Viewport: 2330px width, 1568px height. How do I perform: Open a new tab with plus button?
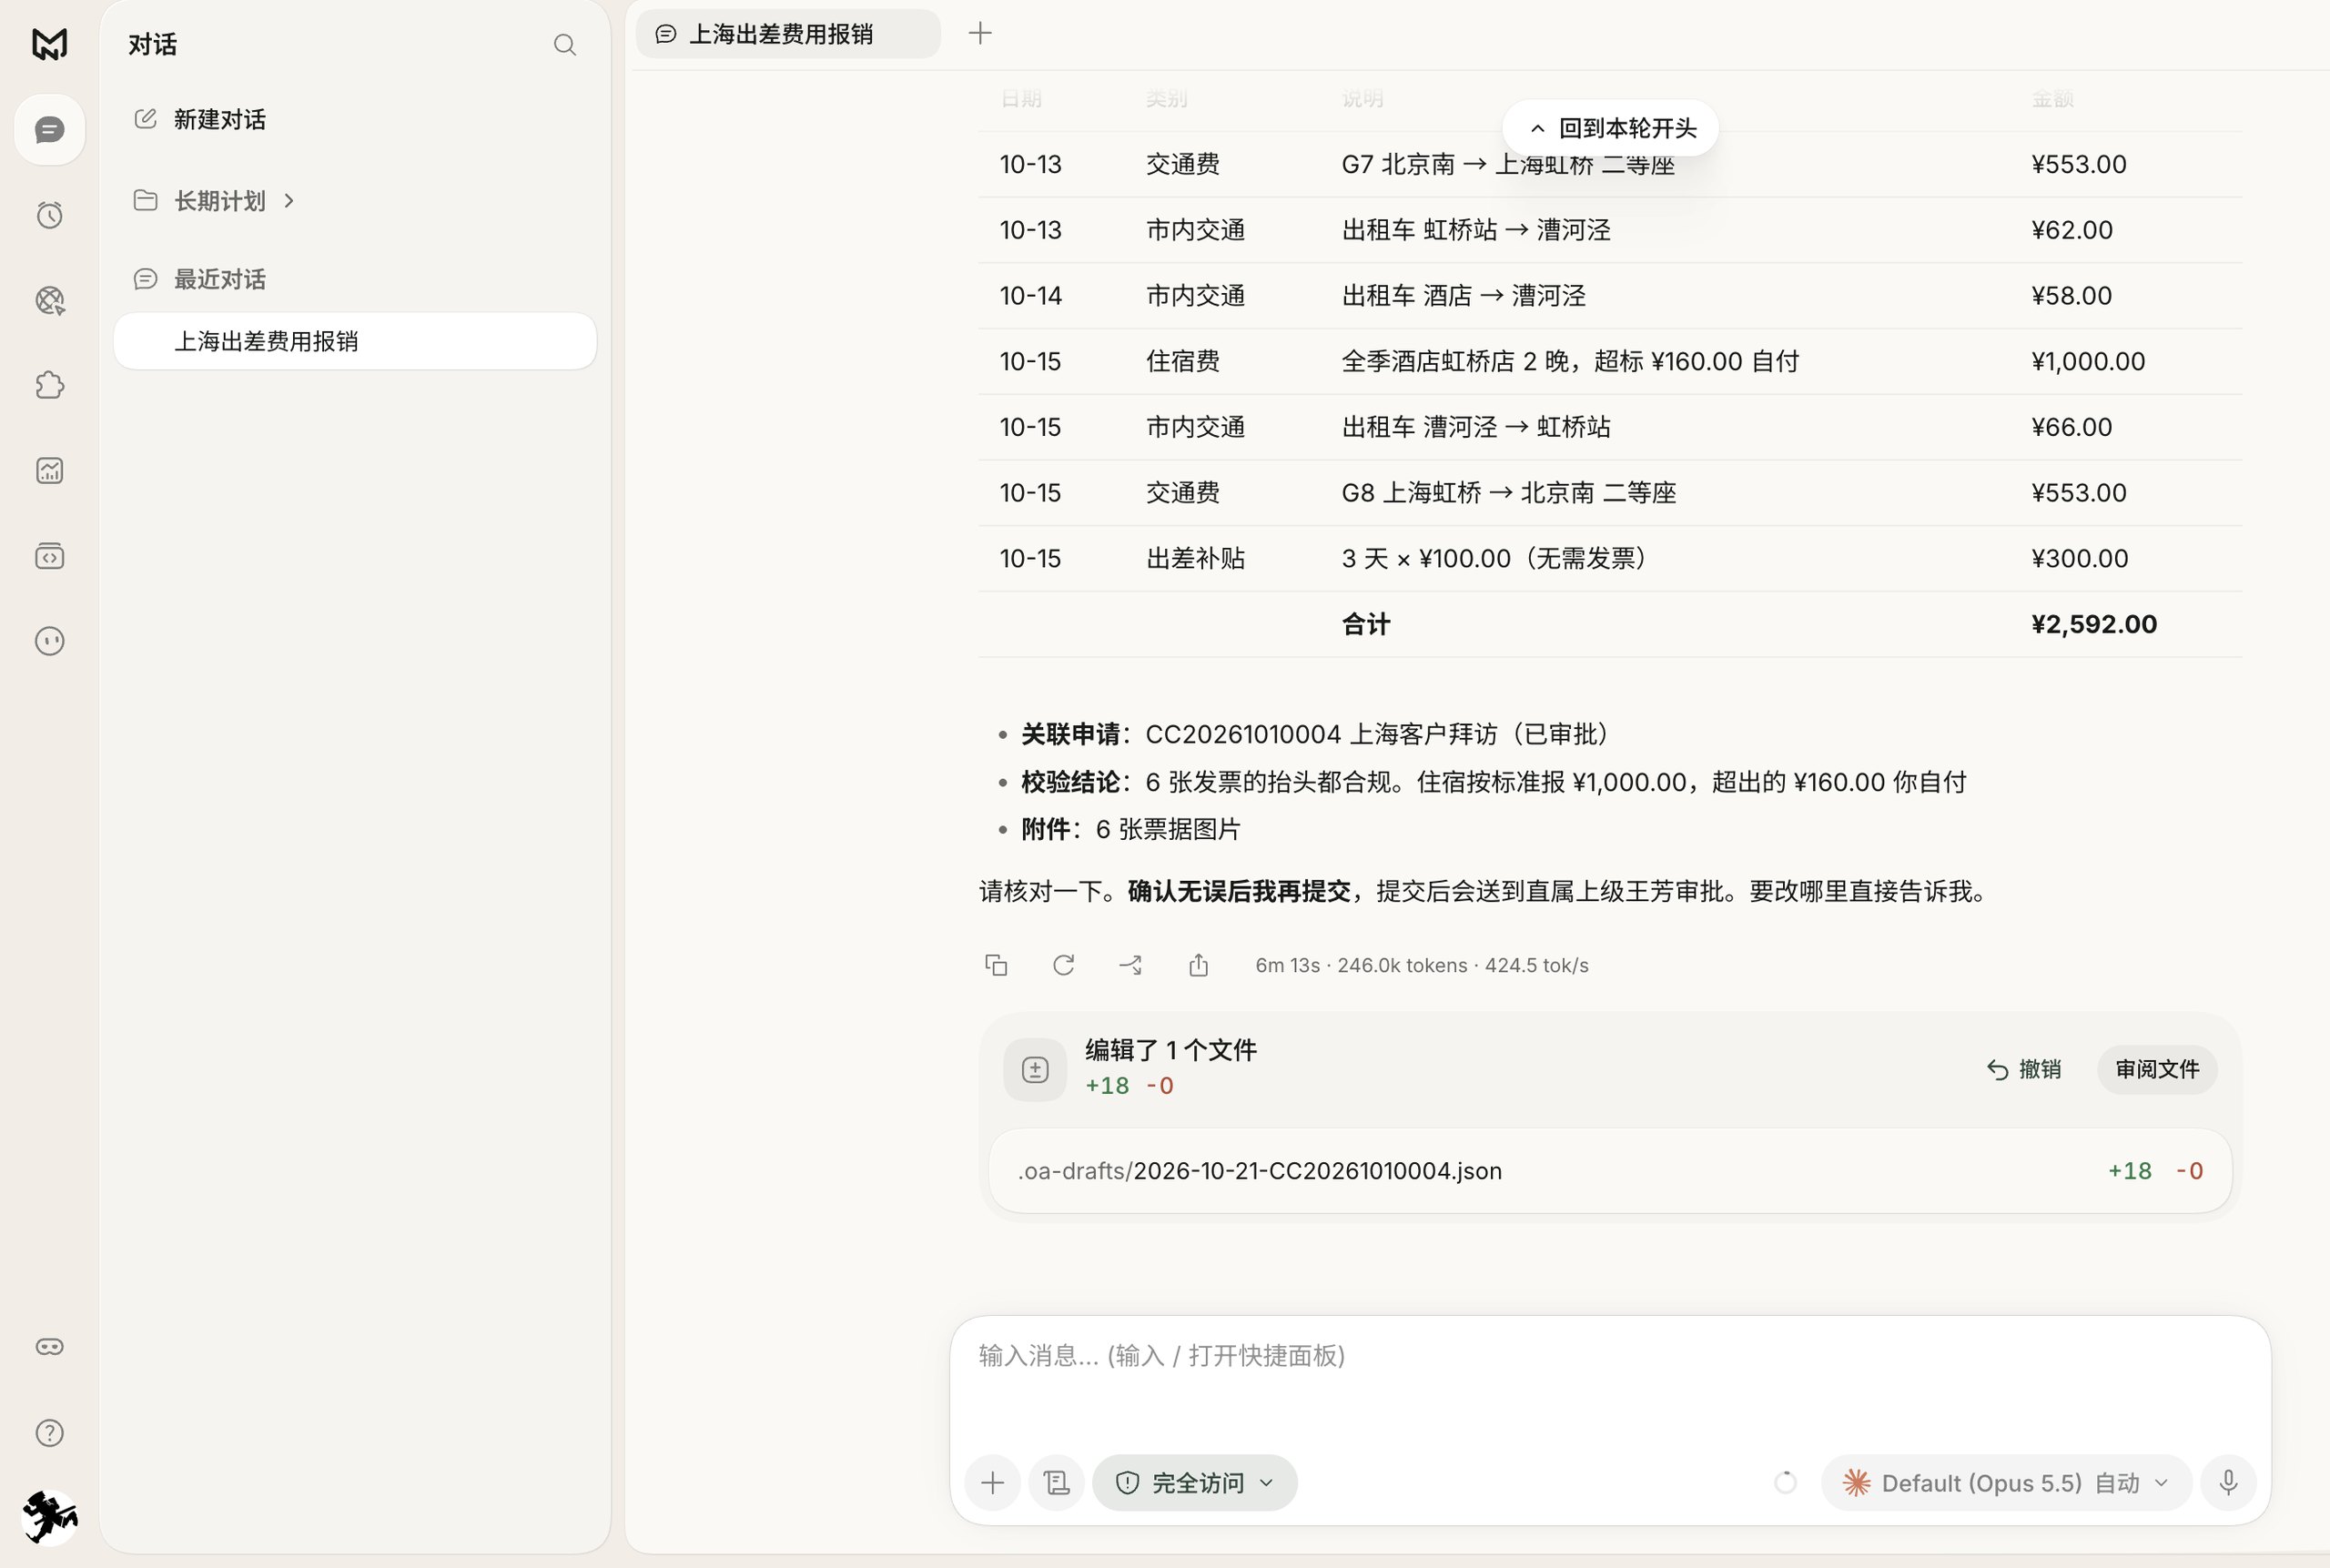coord(980,33)
